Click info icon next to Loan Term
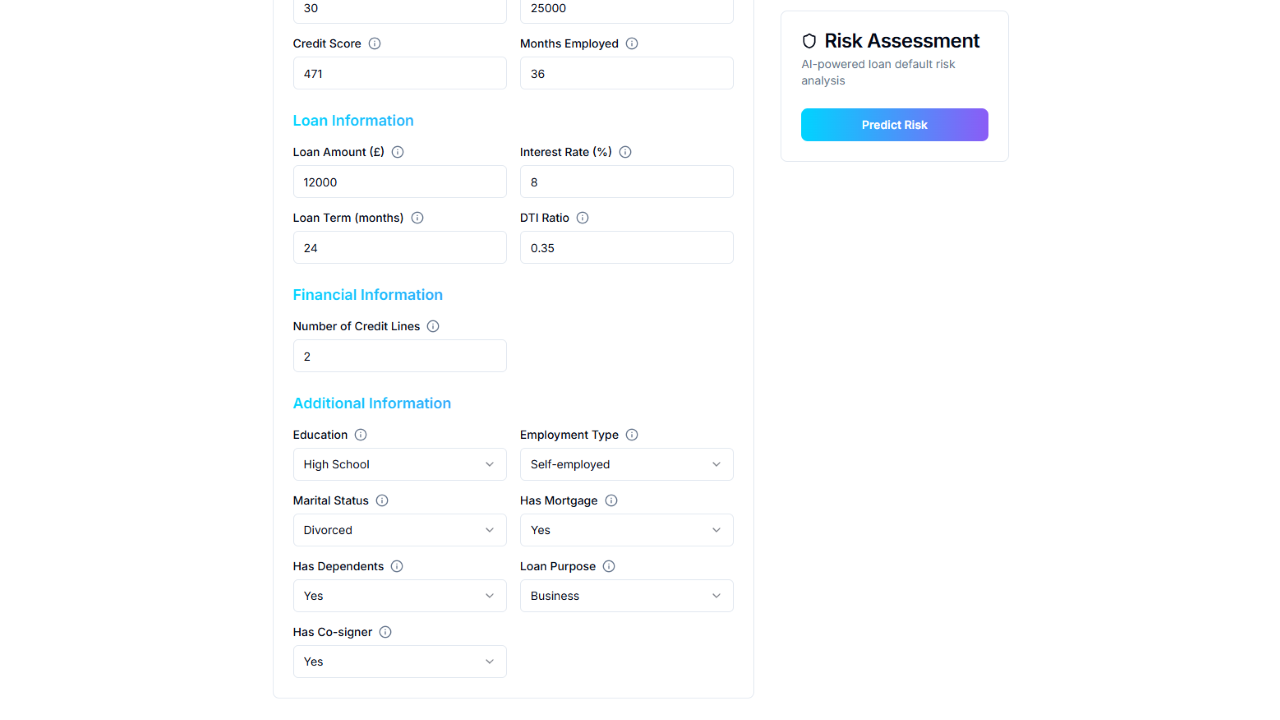This screenshot has width=1280, height=720. (x=418, y=218)
